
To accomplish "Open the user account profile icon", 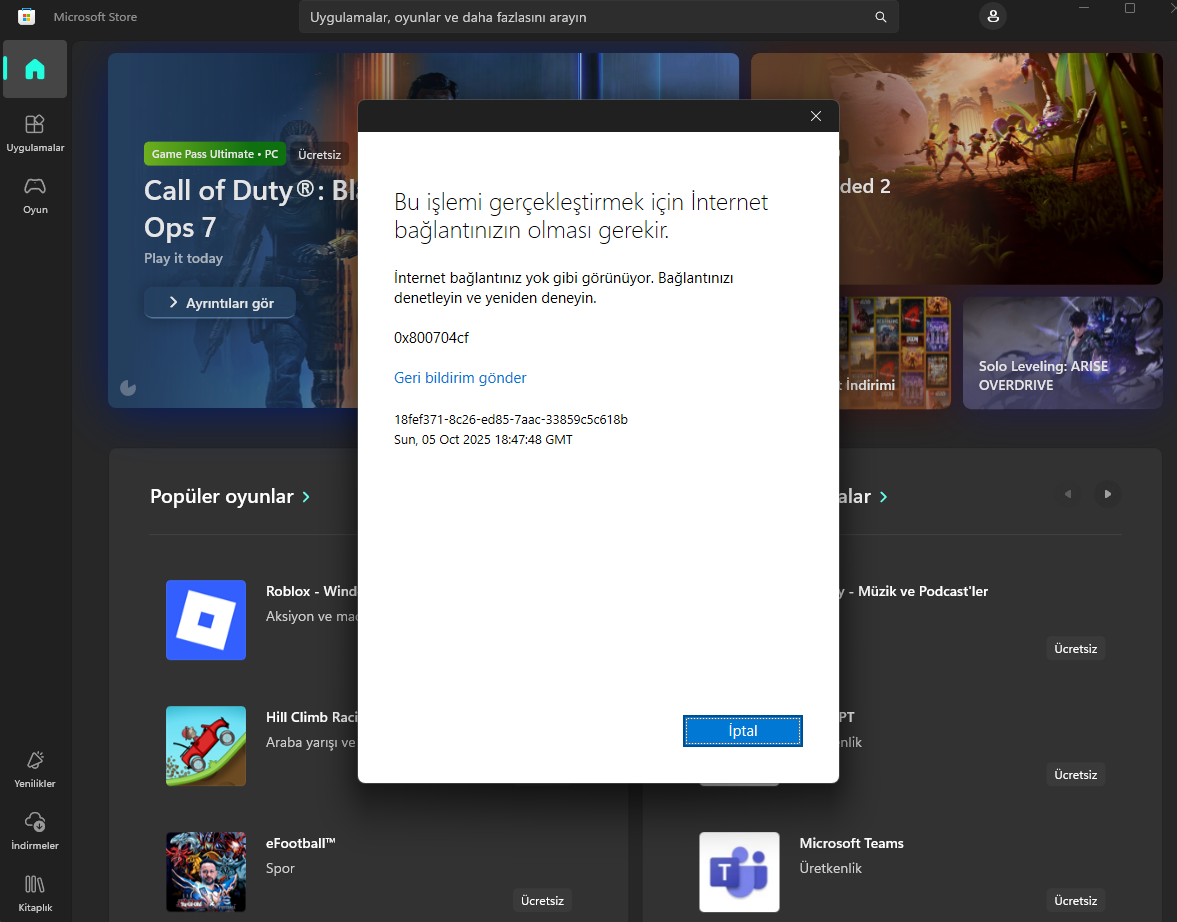I will (x=992, y=16).
